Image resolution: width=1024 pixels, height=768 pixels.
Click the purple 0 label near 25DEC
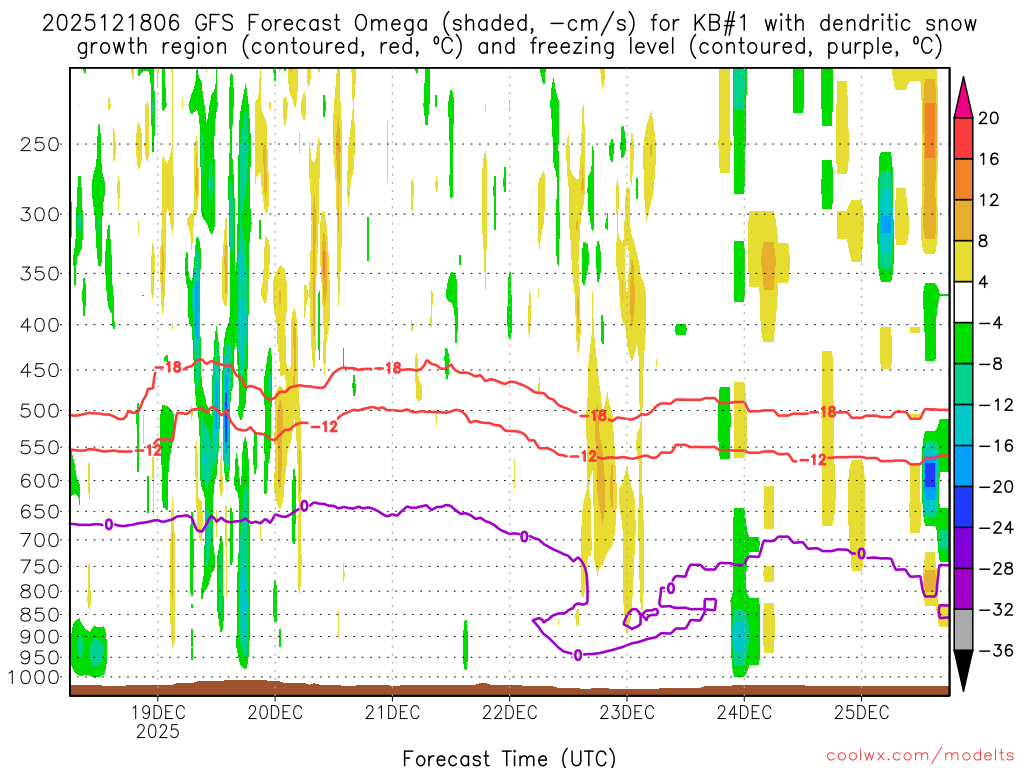pyautogui.click(x=861, y=554)
